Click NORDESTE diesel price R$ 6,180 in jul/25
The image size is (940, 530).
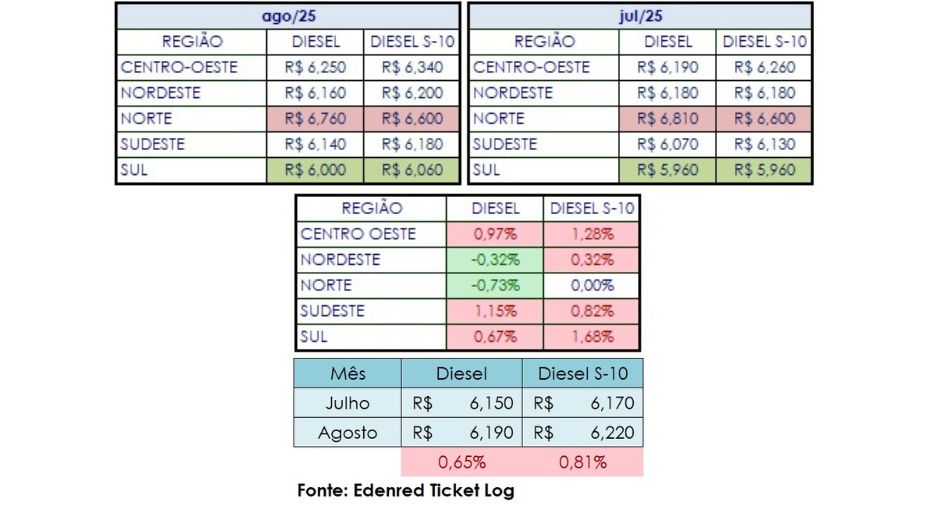pos(667,93)
